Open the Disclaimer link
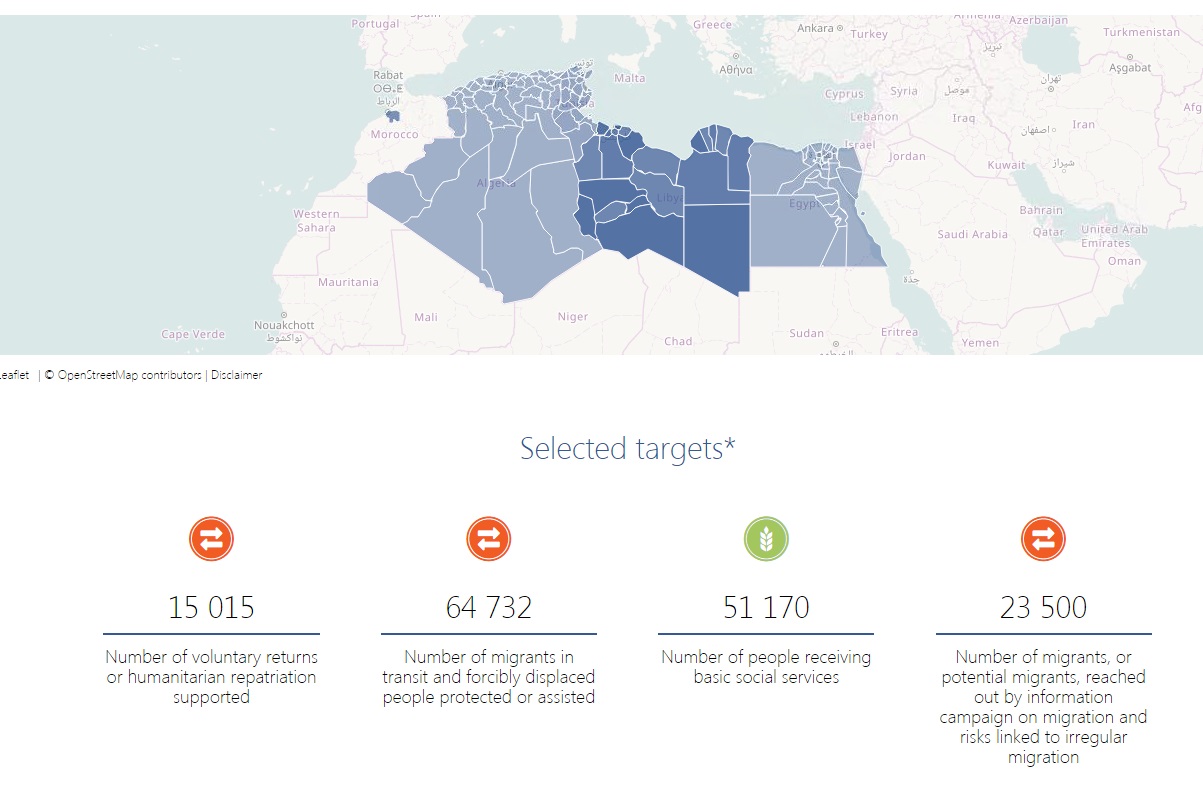Viewport: 1203px width, 789px height. 236,375
